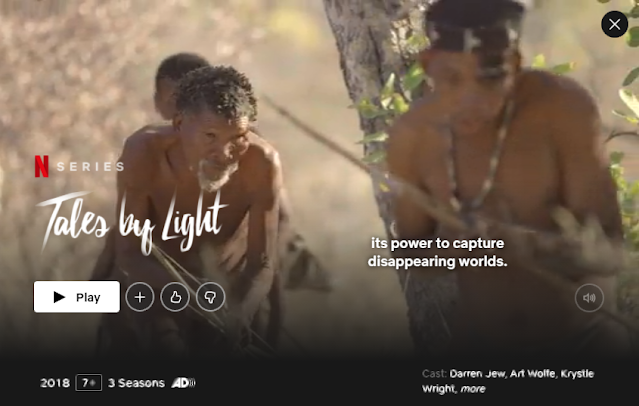Close the Tales by Light preview dialog
This screenshot has width=639, height=406.
[614, 24]
